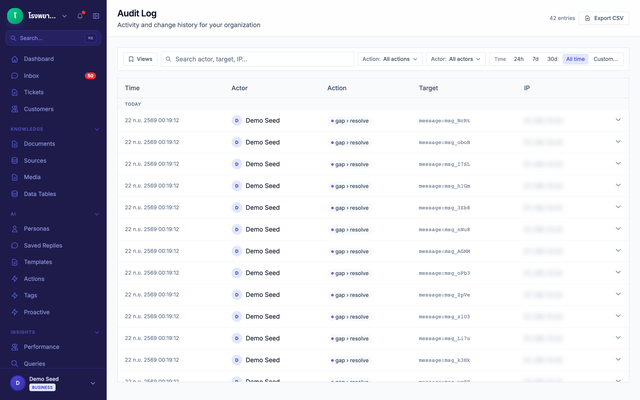The width and height of the screenshot is (640, 400).
Task: Expand the log row for message:msg_k3Hk
Action: [618, 360]
